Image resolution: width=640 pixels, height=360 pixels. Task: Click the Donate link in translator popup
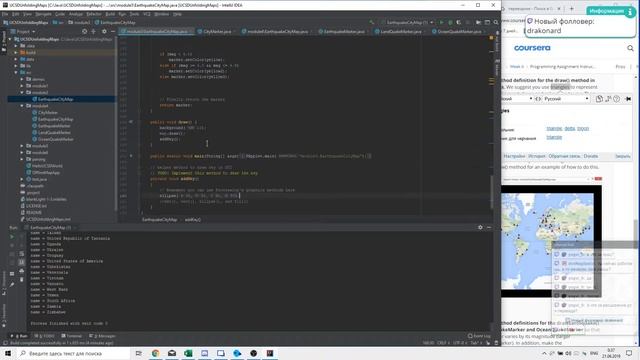(591, 156)
